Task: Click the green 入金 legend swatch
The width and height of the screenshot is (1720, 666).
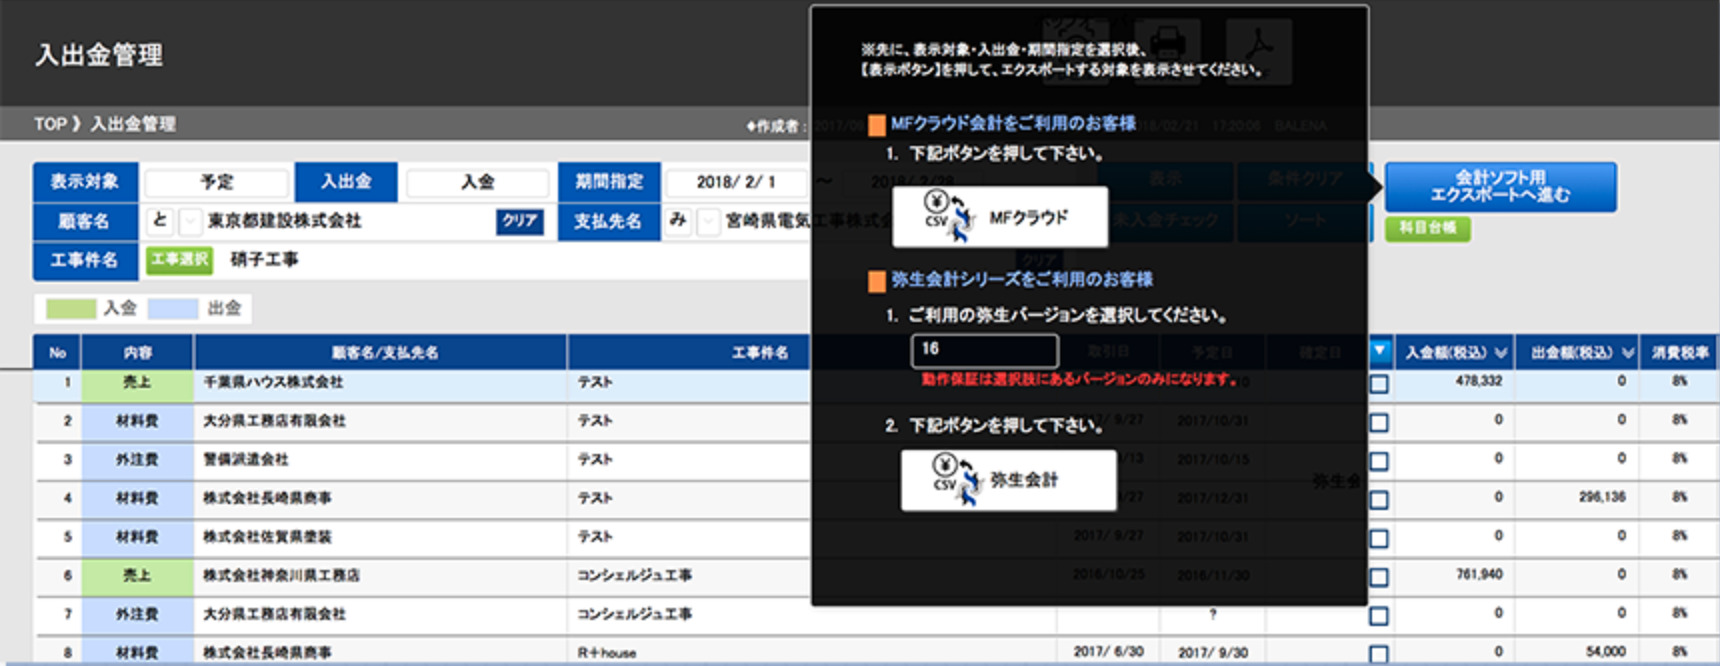Action: tap(71, 308)
